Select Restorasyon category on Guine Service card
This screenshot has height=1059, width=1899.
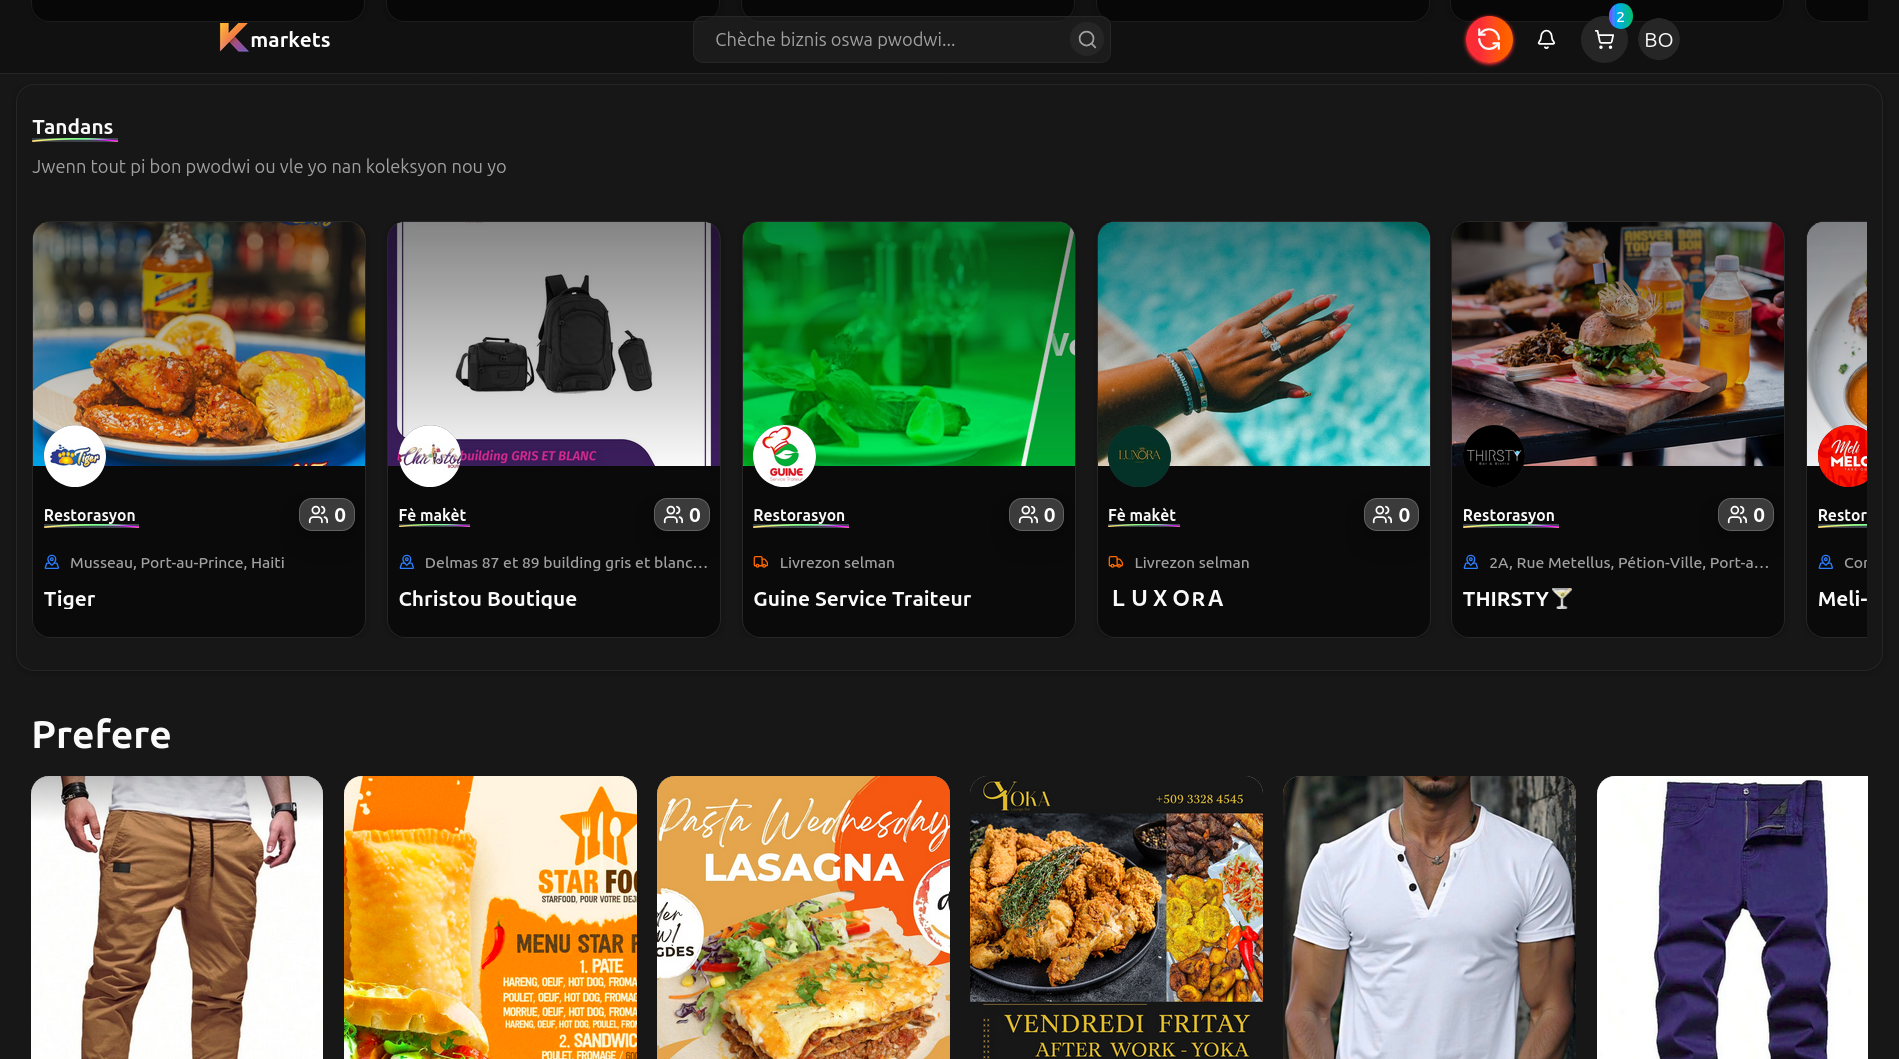pyautogui.click(x=799, y=516)
